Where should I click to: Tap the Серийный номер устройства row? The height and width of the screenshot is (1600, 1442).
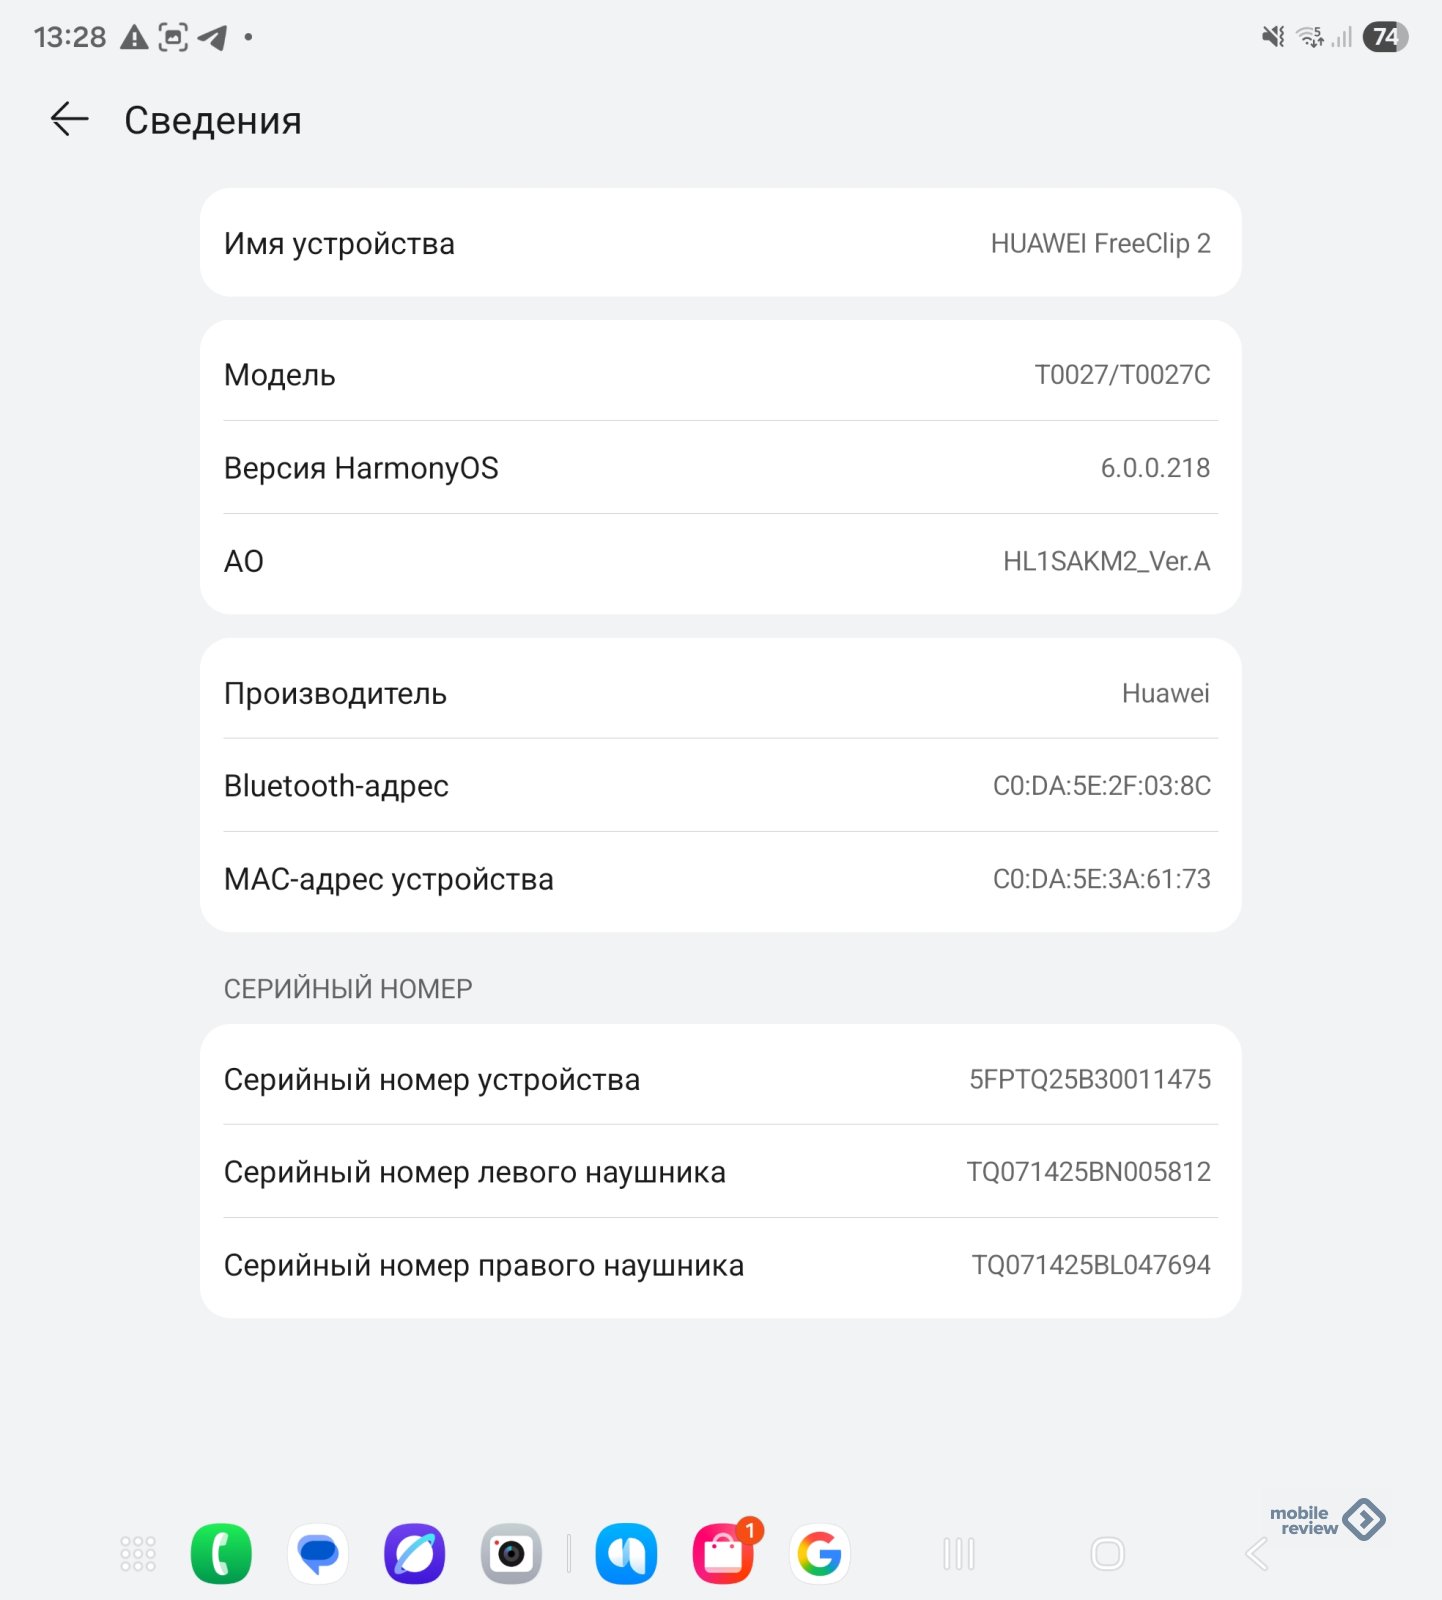pos(720,1079)
